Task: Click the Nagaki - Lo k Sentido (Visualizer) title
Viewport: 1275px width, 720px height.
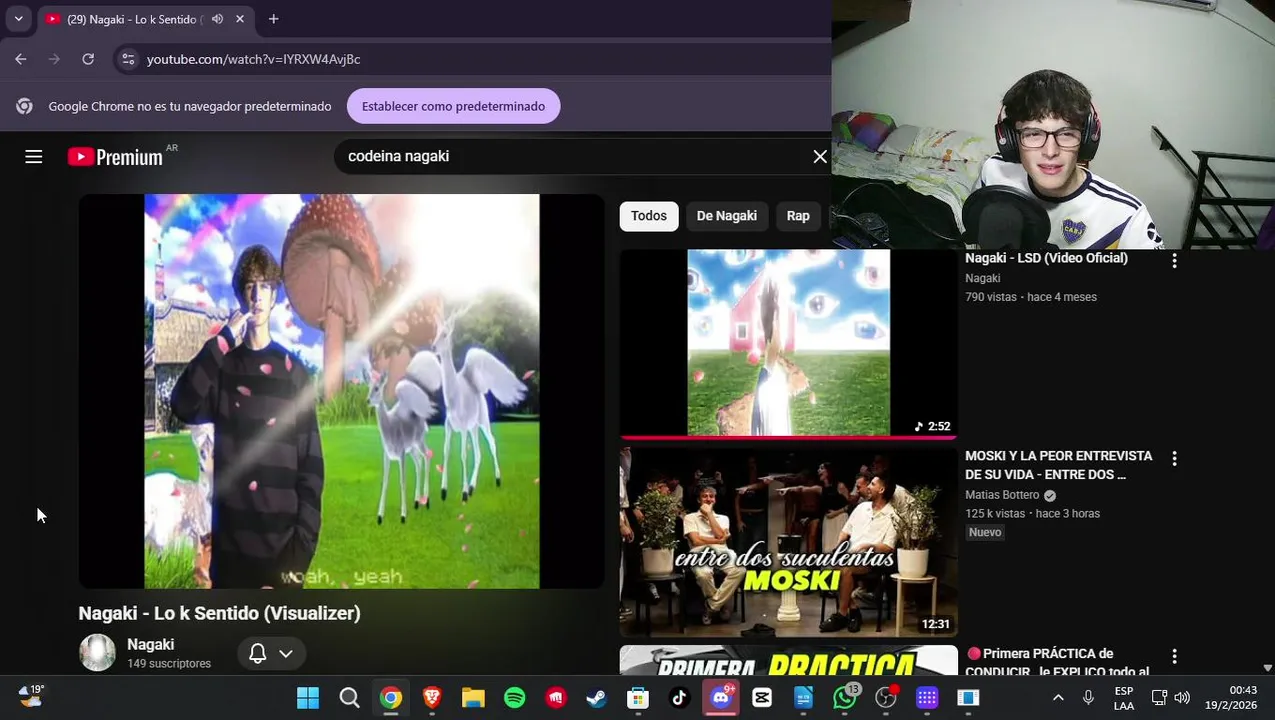Action: click(x=220, y=613)
